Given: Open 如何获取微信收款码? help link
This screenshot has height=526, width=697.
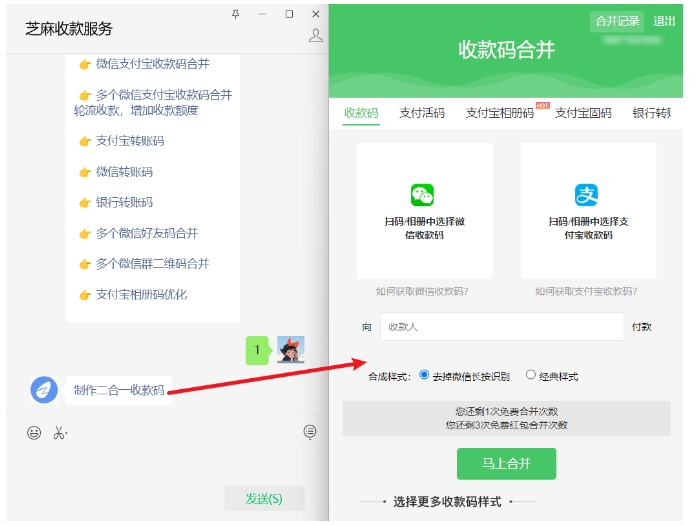Looking at the screenshot, I should (422, 292).
